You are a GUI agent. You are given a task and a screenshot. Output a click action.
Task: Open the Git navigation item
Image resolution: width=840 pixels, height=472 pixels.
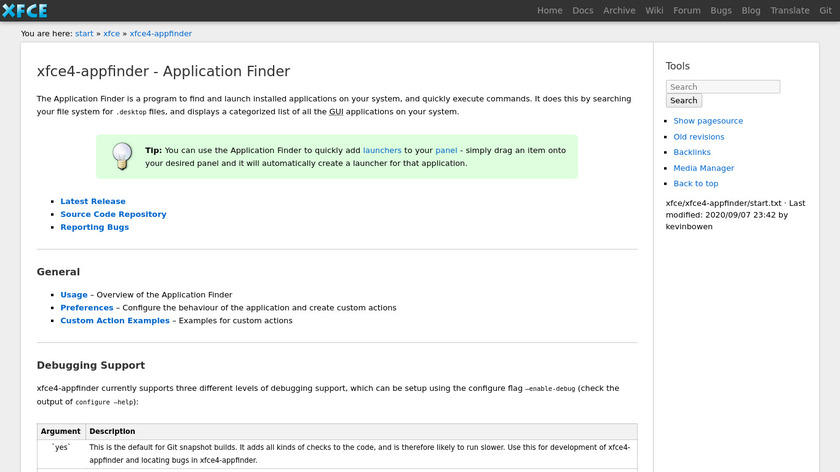click(x=826, y=11)
